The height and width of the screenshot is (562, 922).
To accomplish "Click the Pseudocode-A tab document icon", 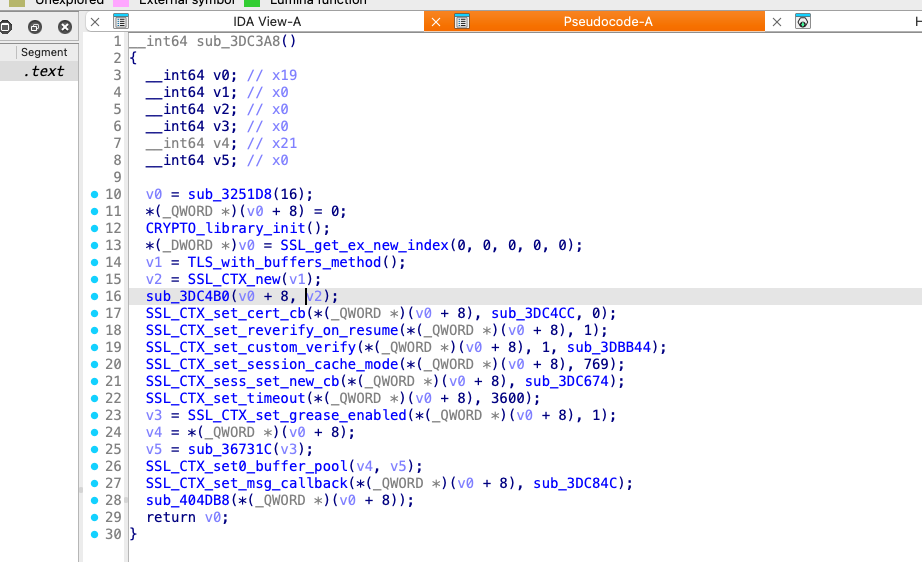I will [462, 22].
